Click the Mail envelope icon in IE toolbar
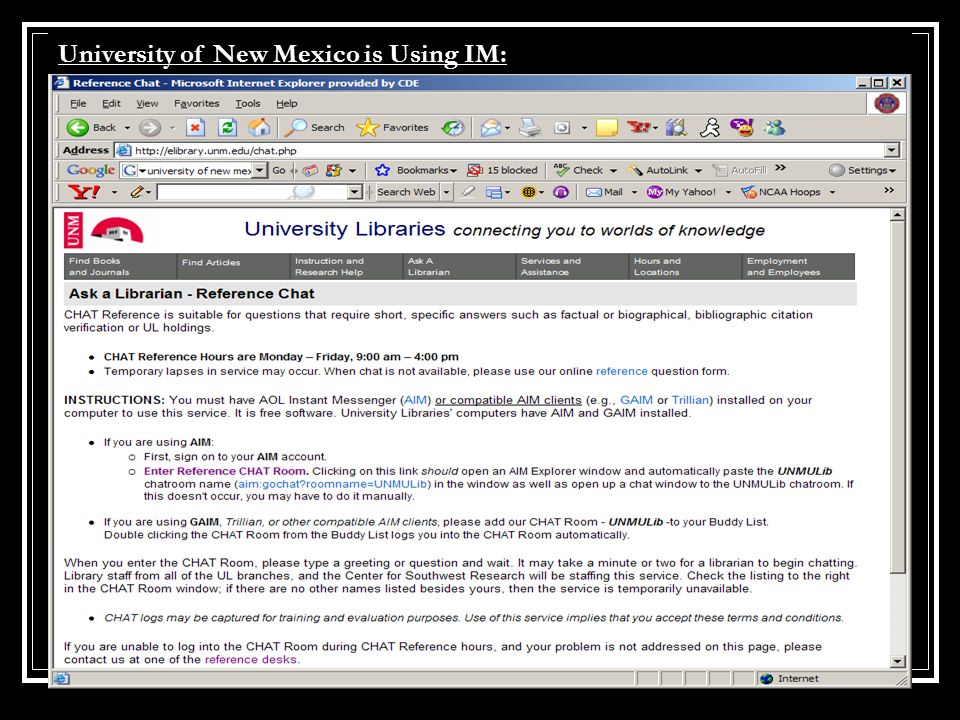 (x=490, y=127)
